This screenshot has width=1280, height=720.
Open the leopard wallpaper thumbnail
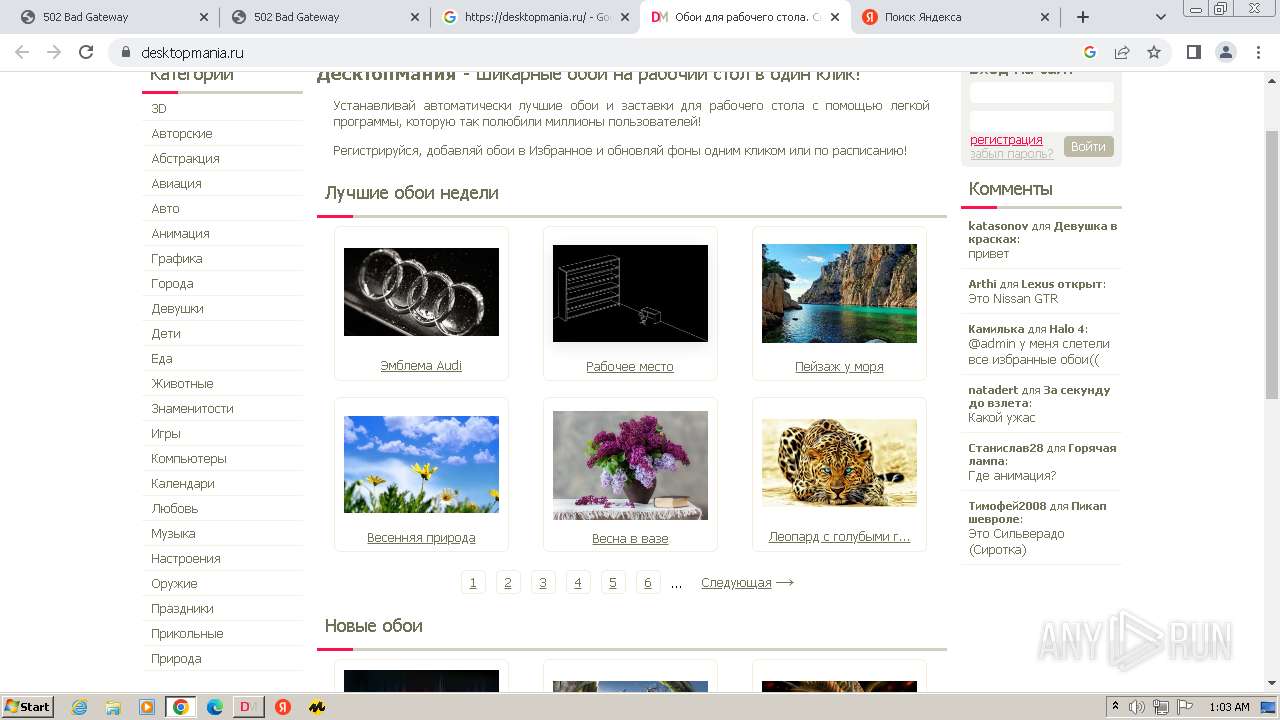[x=839, y=462]
